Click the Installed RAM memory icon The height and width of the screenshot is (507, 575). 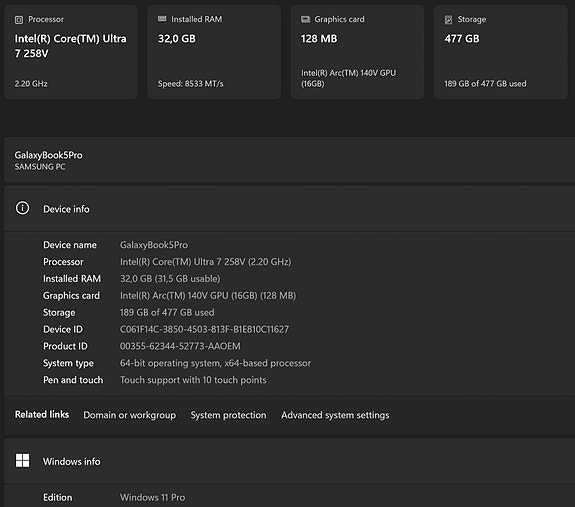click(162, 19)
